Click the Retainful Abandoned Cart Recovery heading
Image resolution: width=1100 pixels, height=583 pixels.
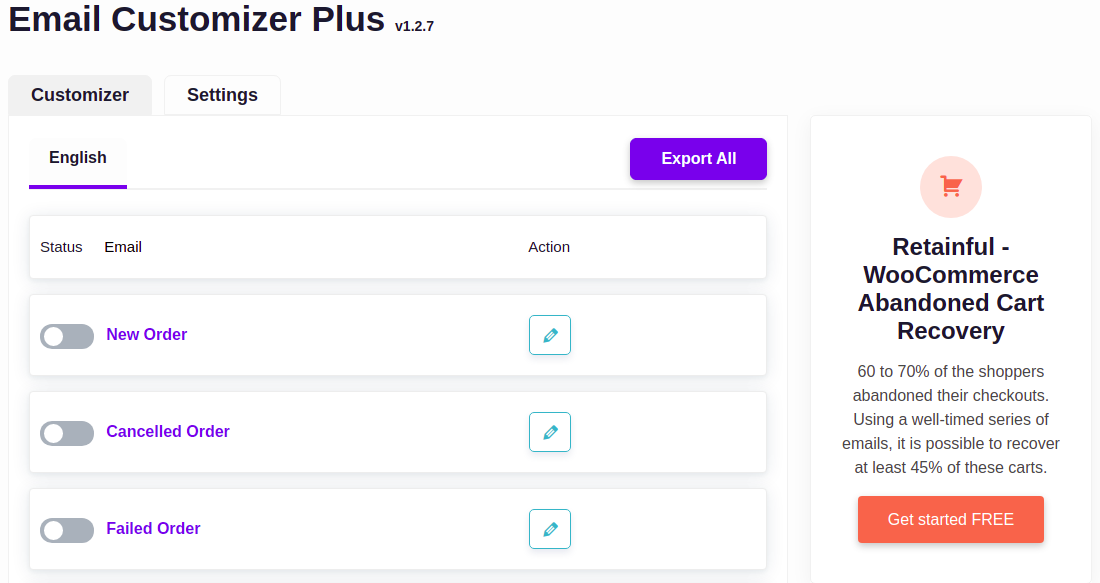pyautogui.click(x=951, y=289)
